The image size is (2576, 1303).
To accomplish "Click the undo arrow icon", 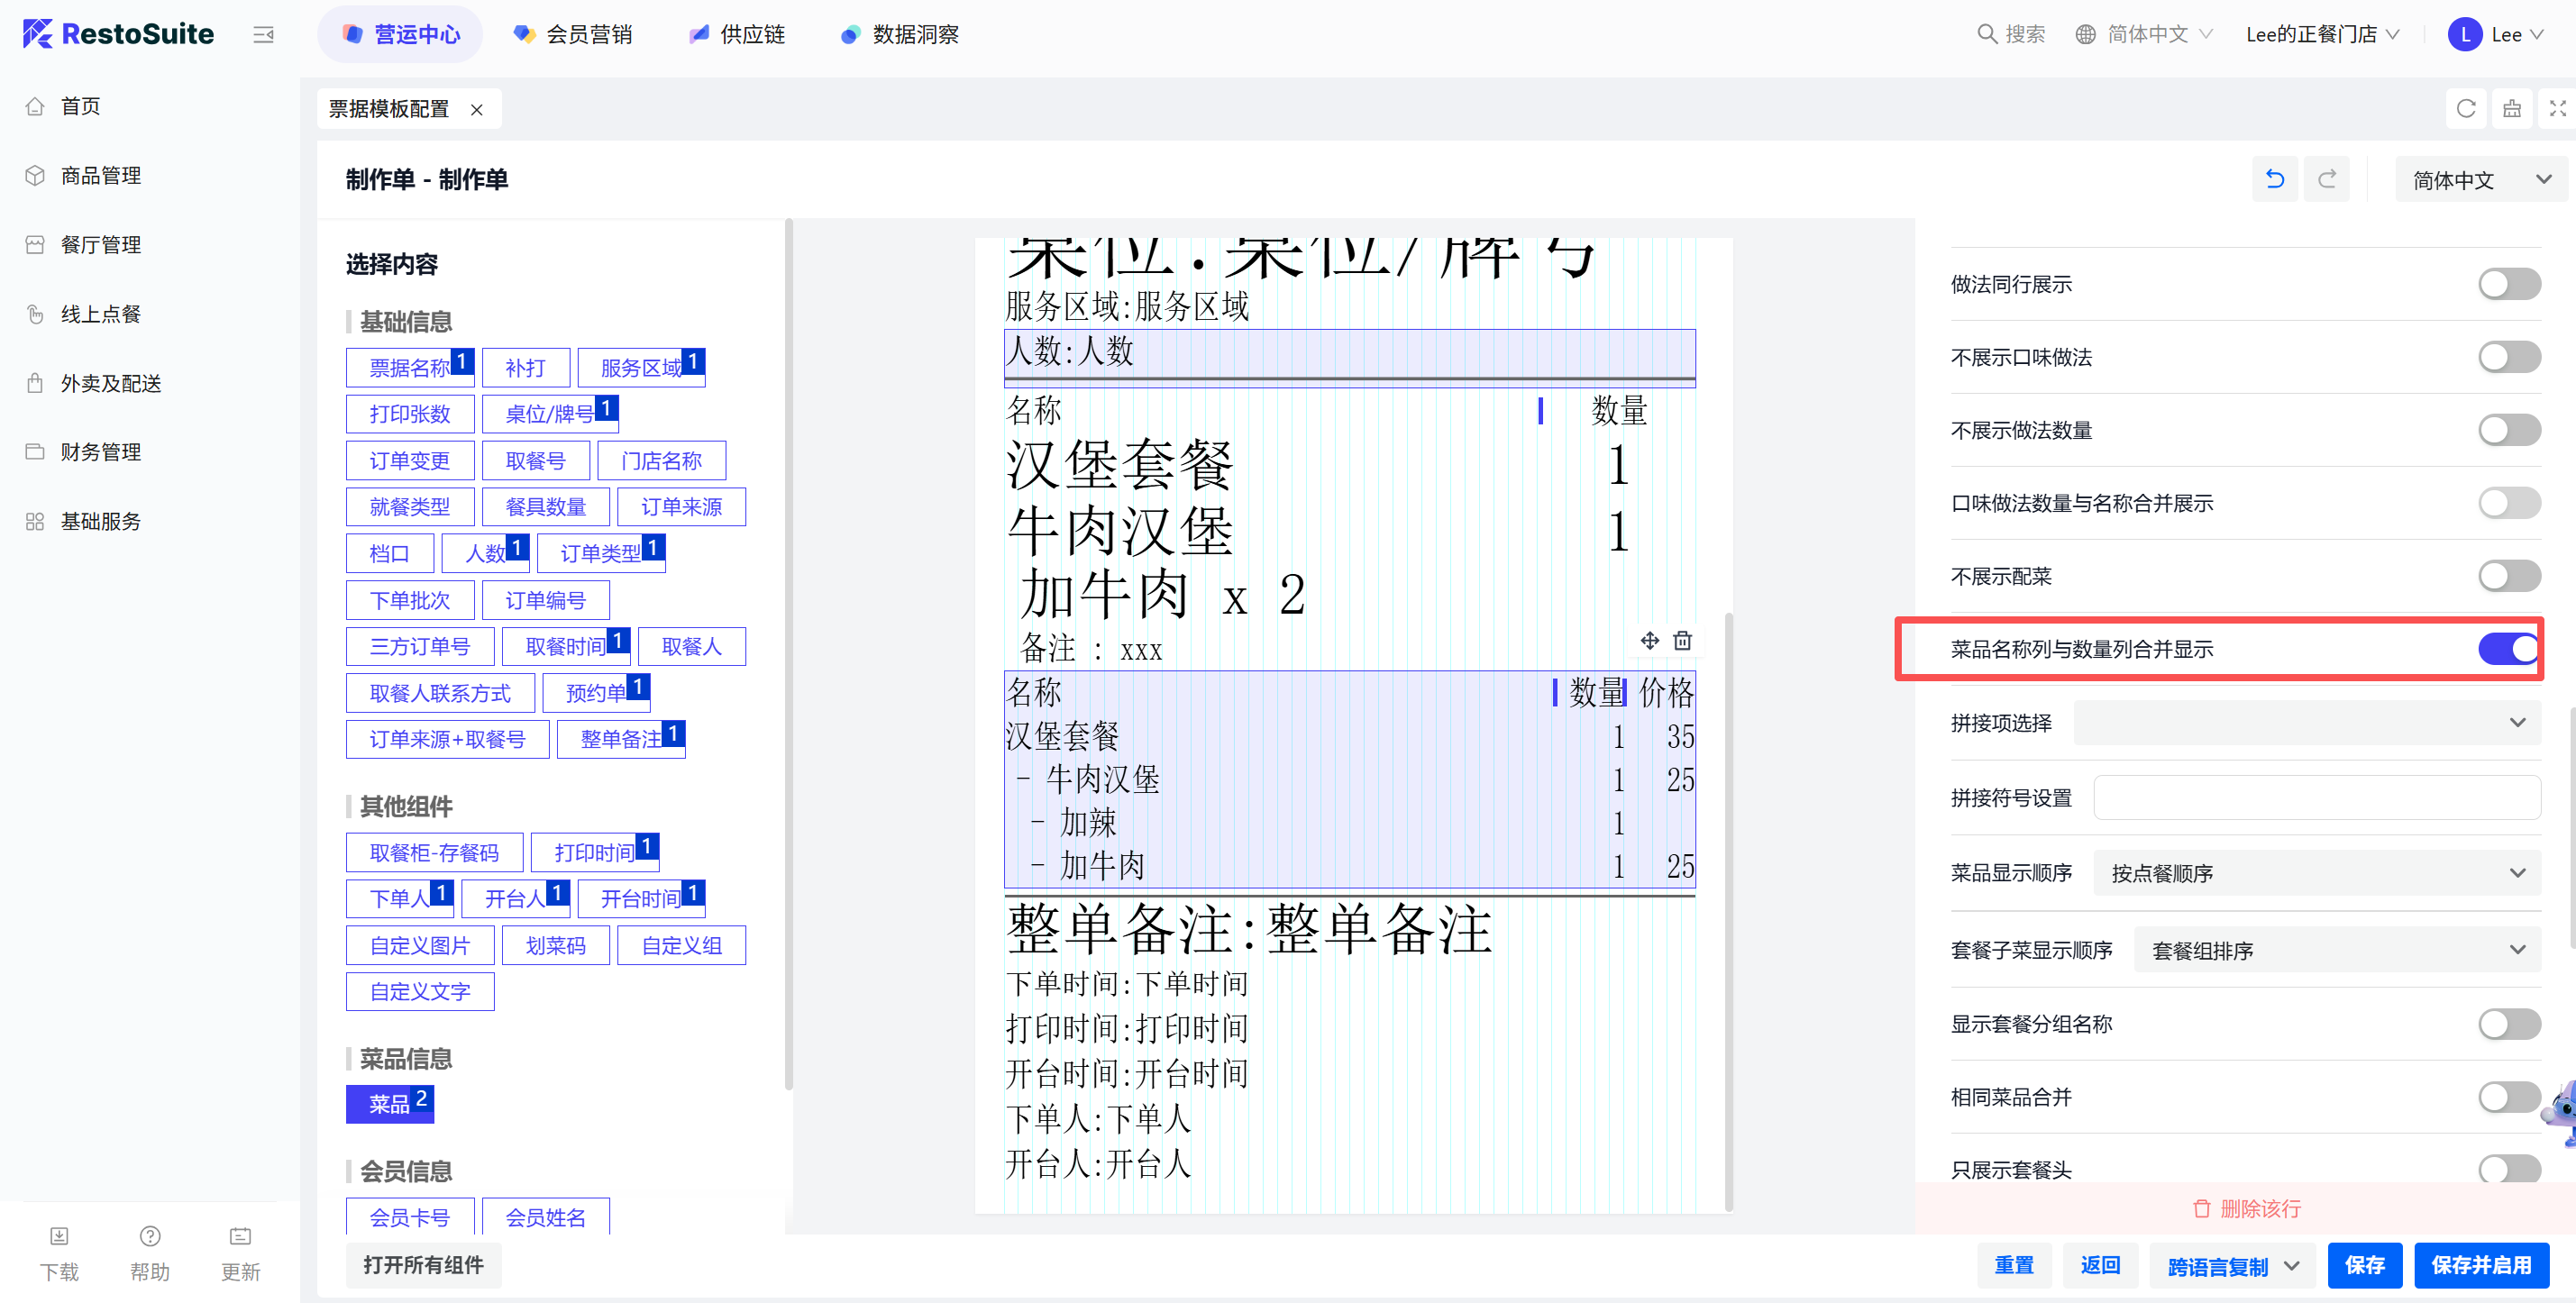I will [x=2274, y=179].
